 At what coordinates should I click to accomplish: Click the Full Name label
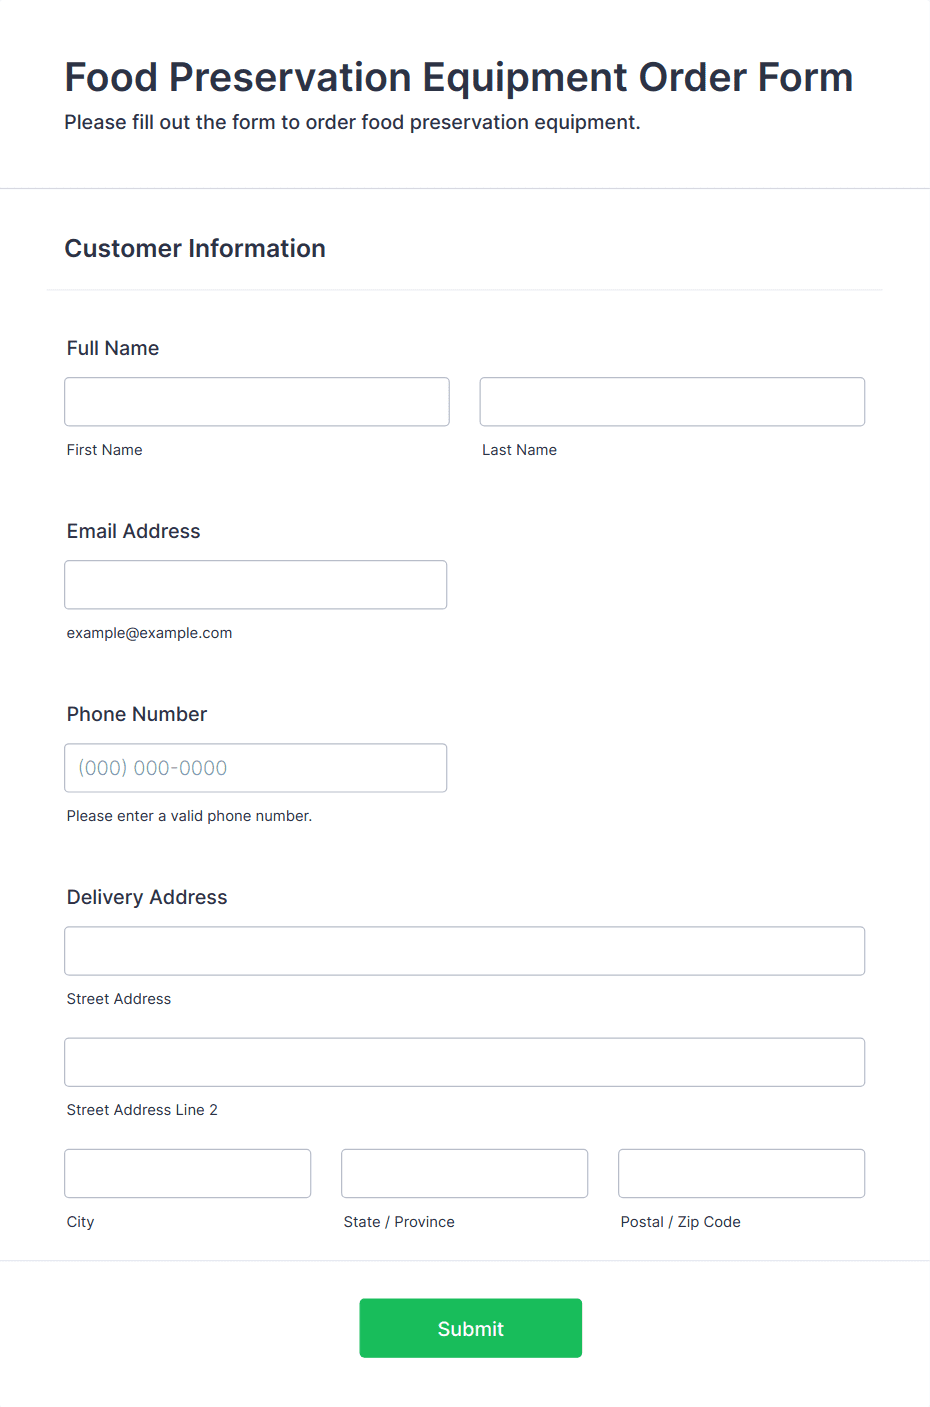click(113, 348)
